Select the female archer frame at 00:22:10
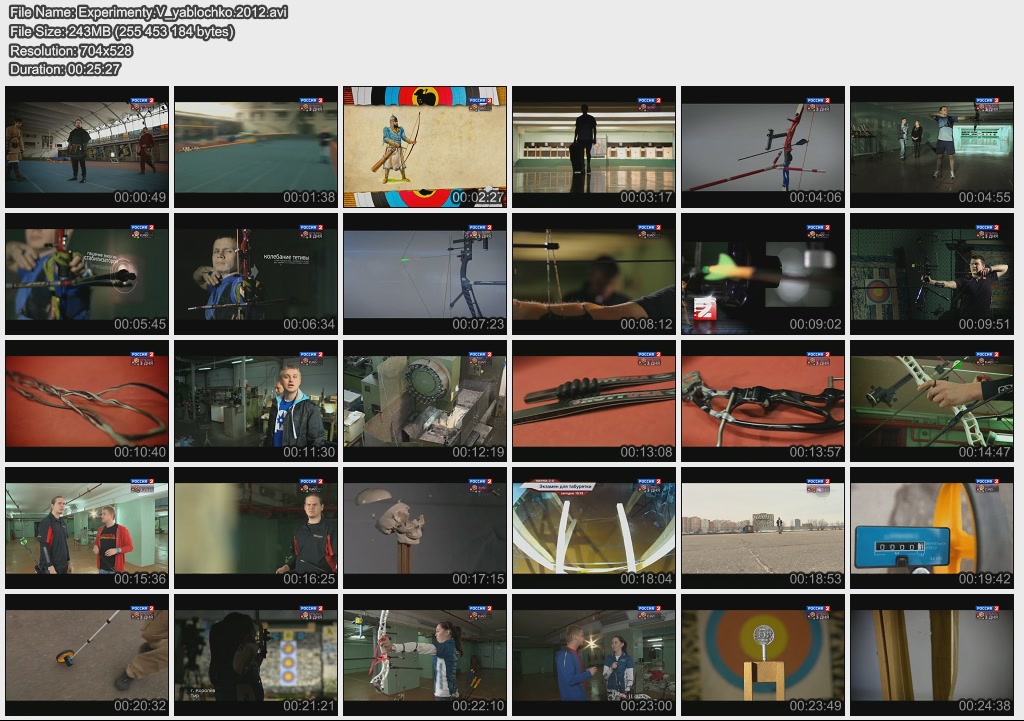Viewport: 1024px width, 721px height. tap(425, 655)
